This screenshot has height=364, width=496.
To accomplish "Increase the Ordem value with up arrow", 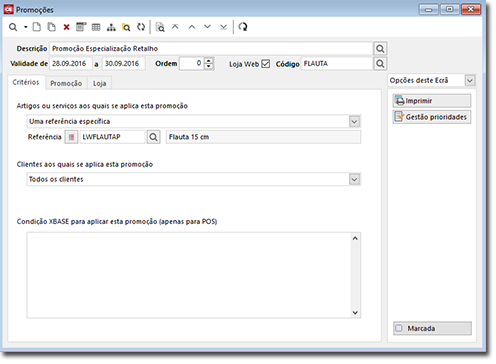I will [209, 61].
